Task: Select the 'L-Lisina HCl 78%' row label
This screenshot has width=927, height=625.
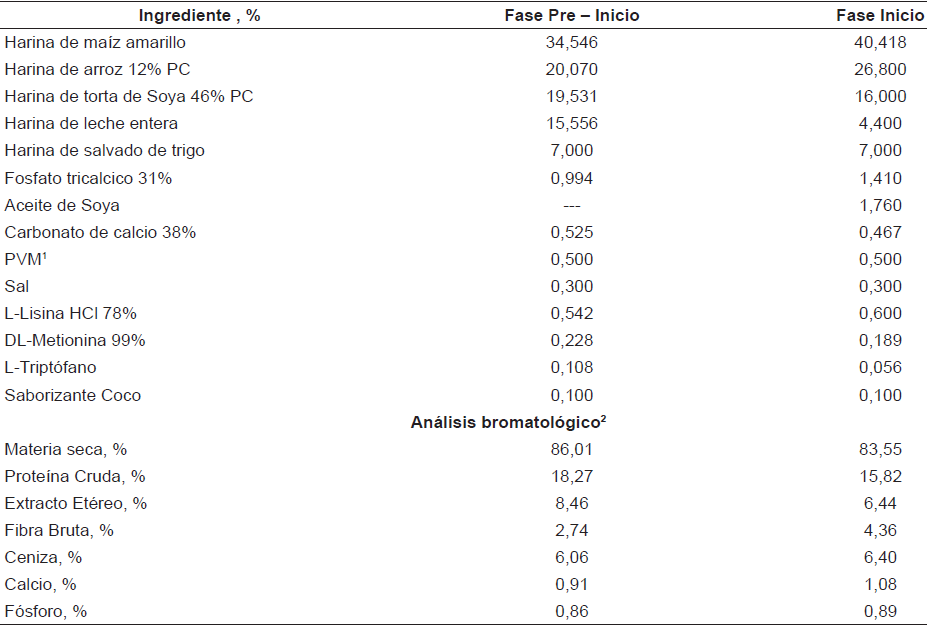Action: (70, 313)
